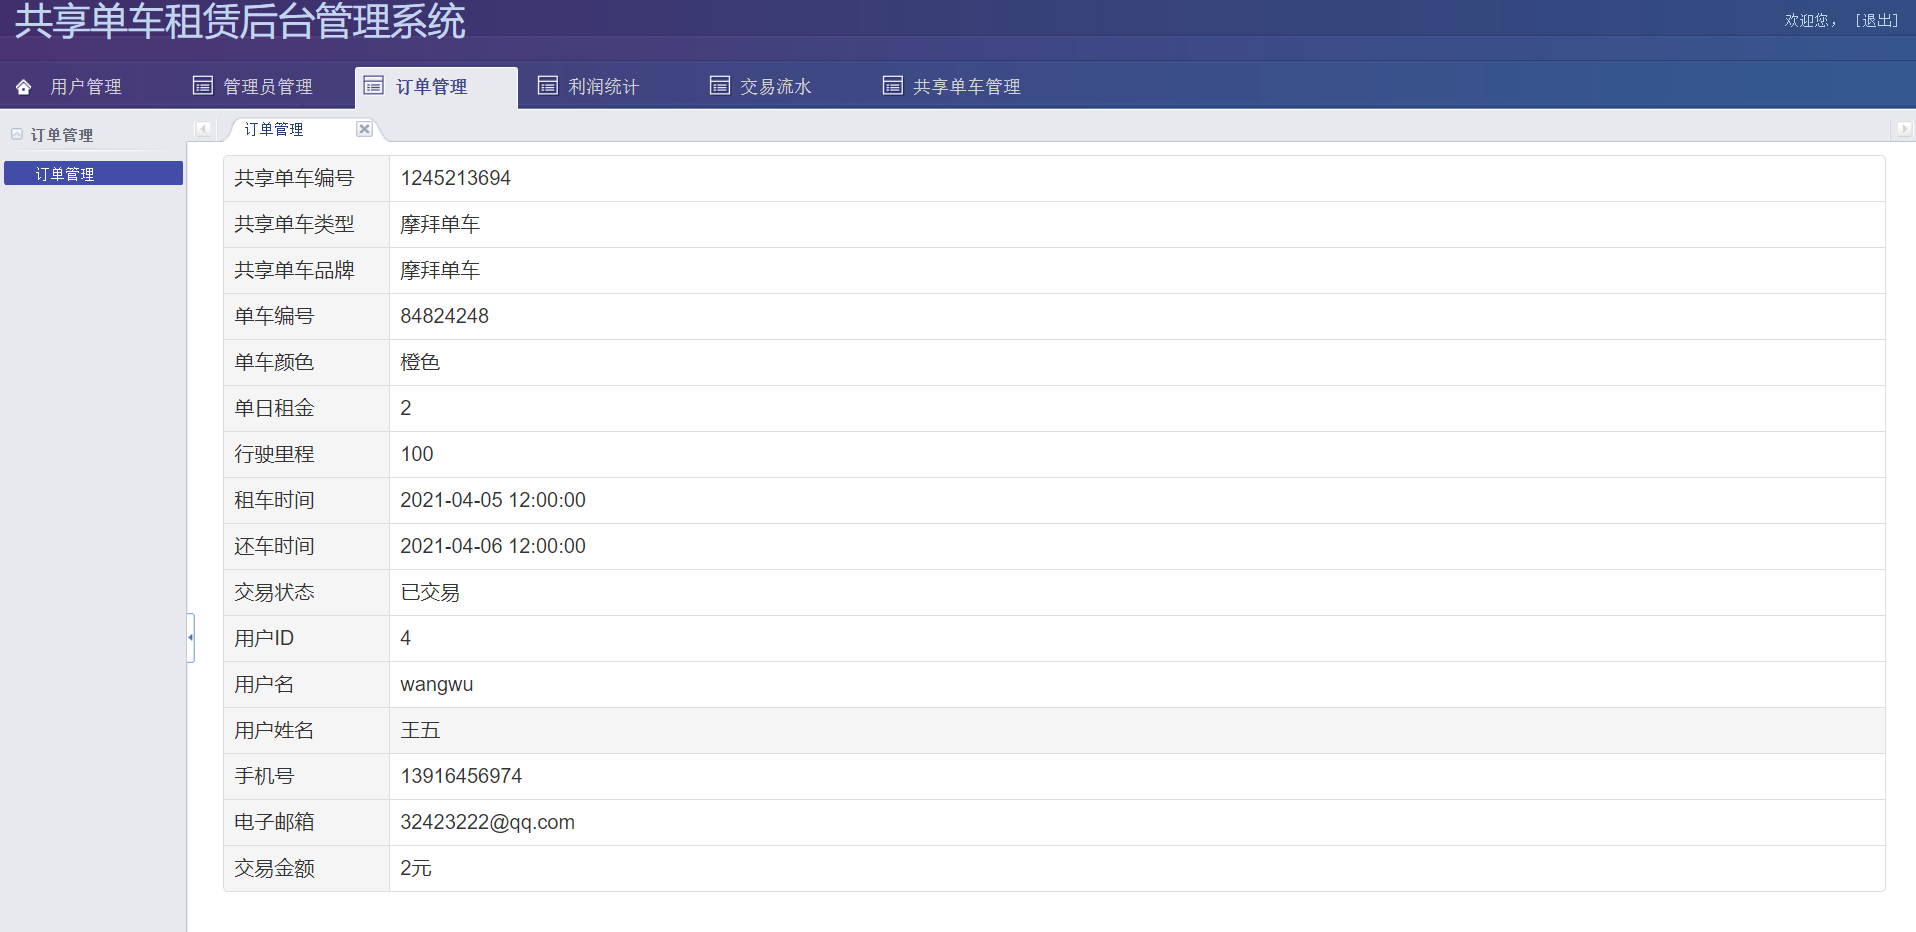Viewport: 1916px width, 932px height.
Task: Click the 用户姓名 field label
Action: pos(274,730)
